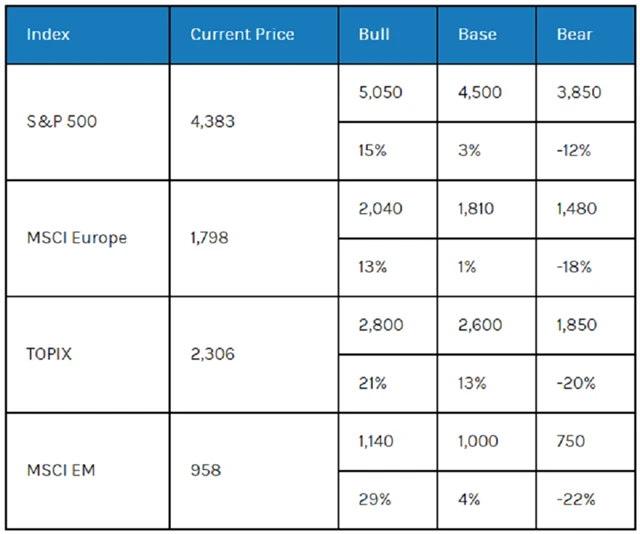Select the Base column header

[477, 35]
